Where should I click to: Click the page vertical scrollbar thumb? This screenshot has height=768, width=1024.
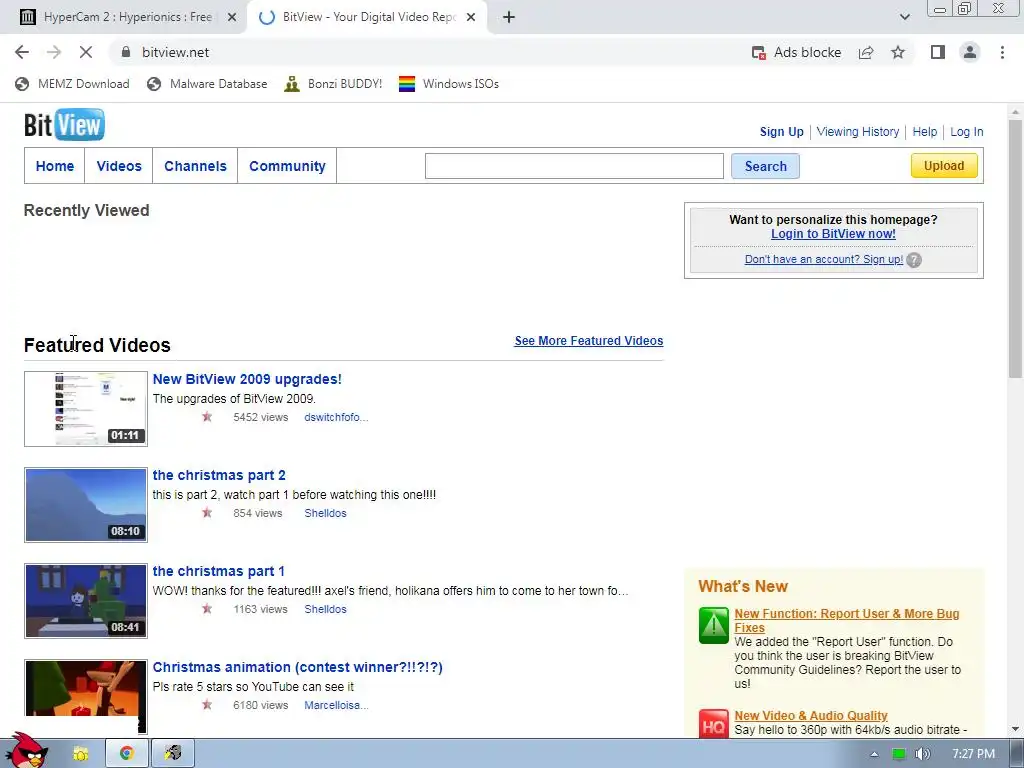1015,248
